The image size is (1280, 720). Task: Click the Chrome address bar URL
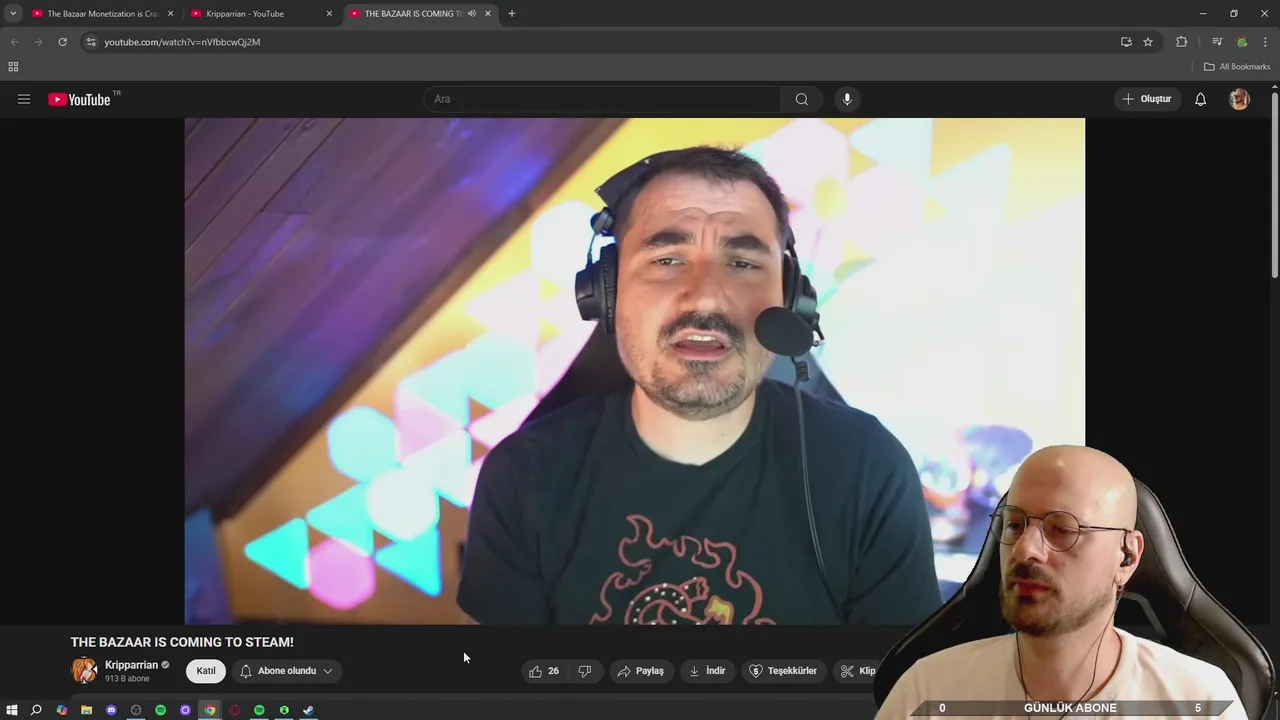pos(182,42)
